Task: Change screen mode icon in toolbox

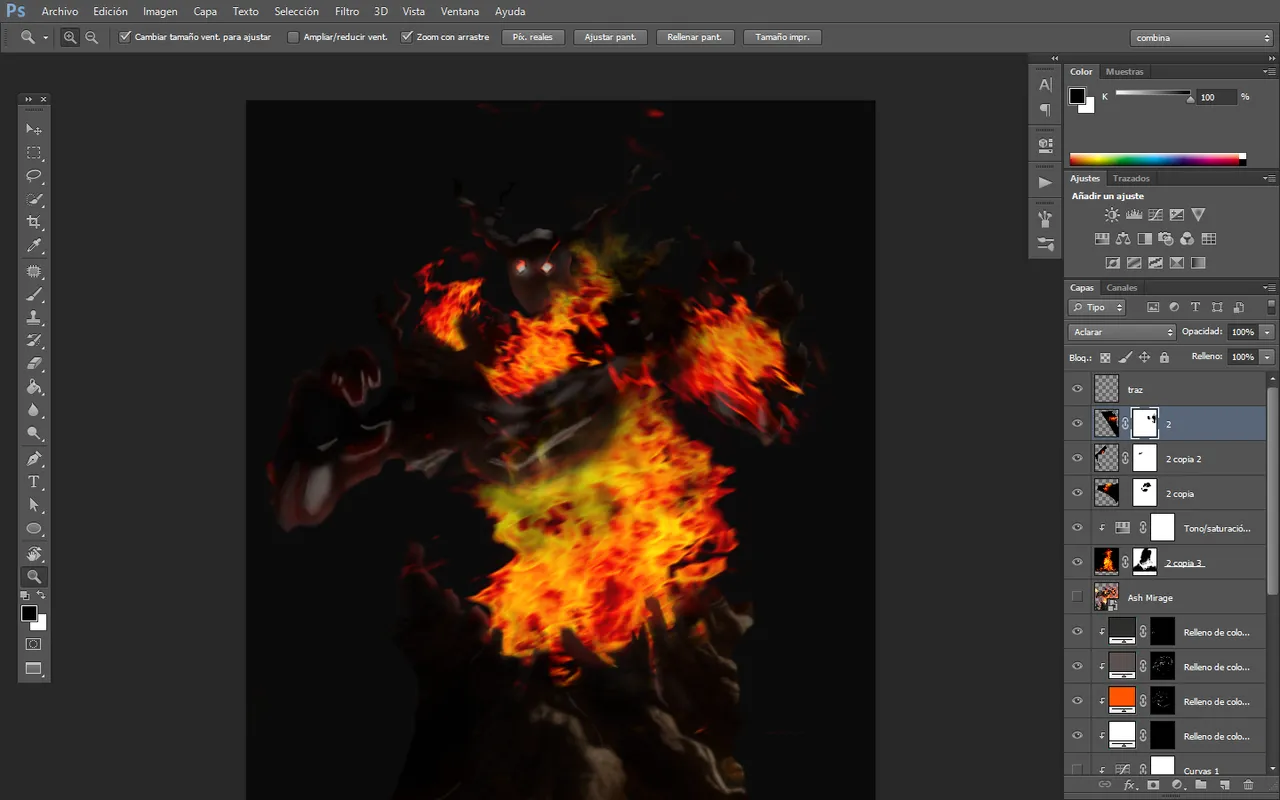Action: 34,668
